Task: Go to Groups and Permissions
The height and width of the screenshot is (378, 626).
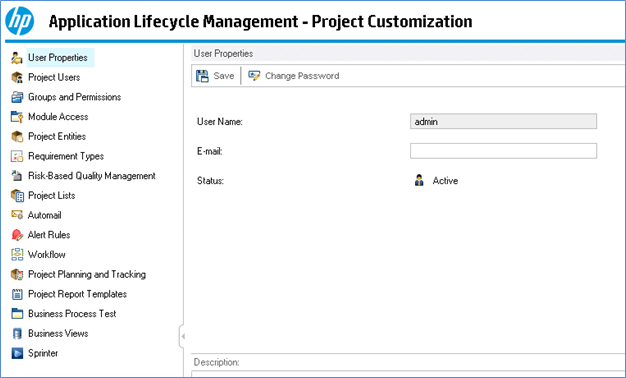Action: pyautogui.click(x=74, y=97)
